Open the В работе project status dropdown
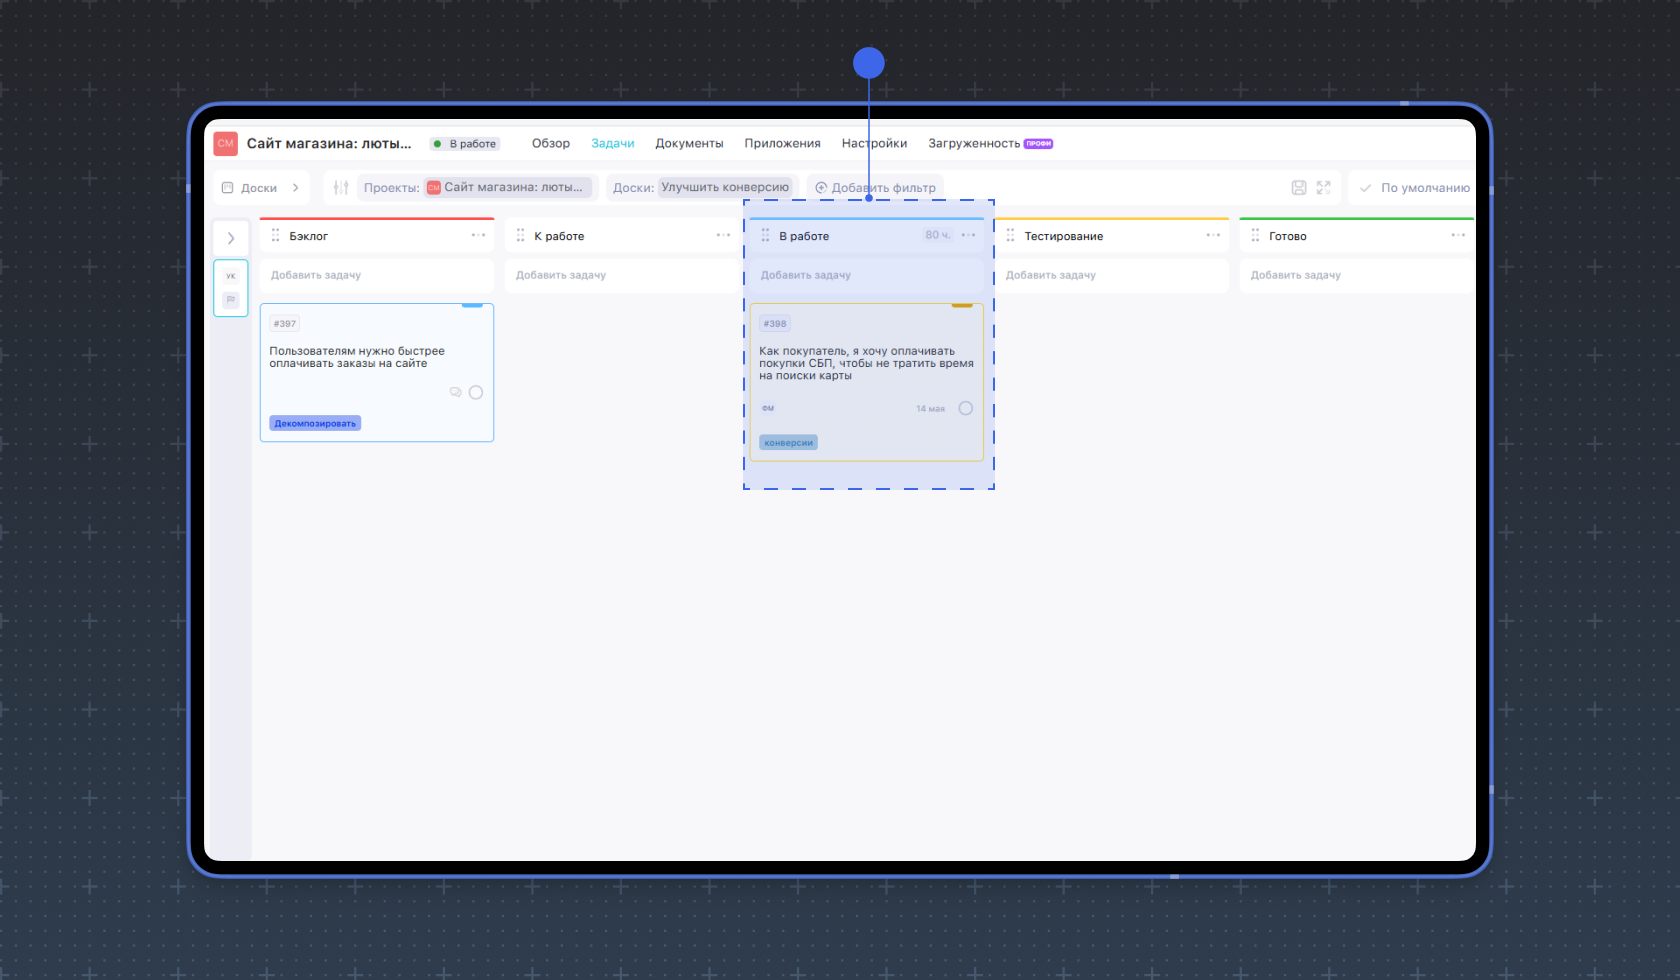Image resolution: width=1680 pixels, height=980 pixels. point(465,144)
